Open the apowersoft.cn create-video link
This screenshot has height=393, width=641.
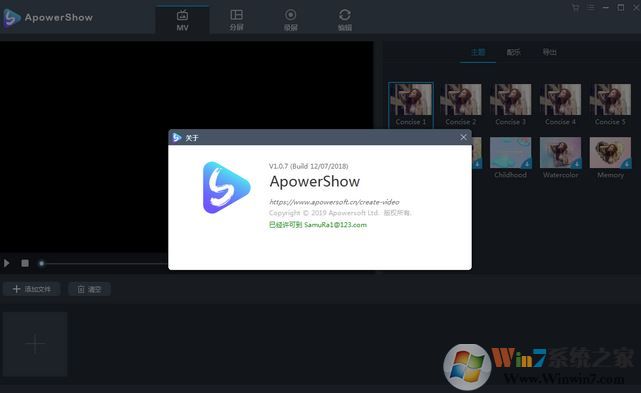pyautogui.click(x=334, y=202)
